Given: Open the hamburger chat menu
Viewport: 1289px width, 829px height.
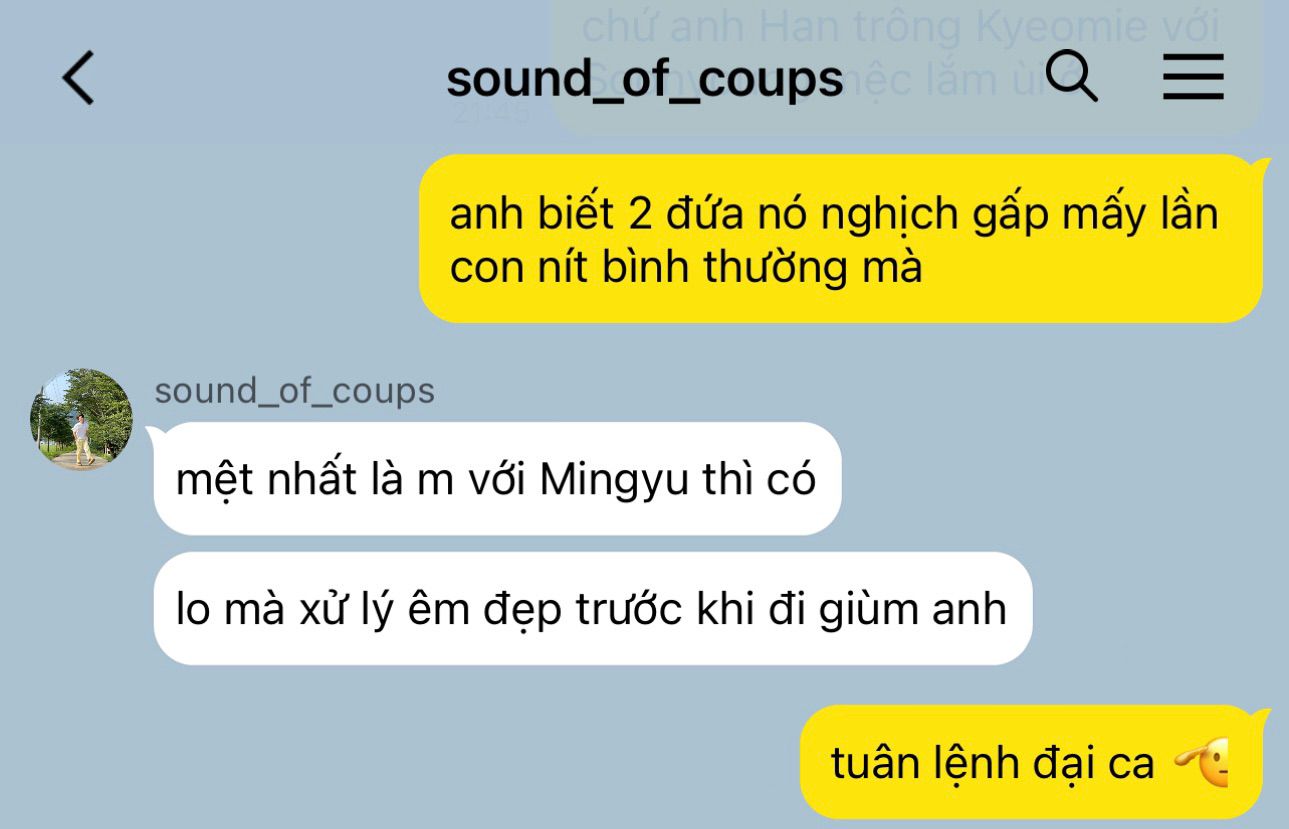Looking at the screenshot, I should [x=1193, y=77].
